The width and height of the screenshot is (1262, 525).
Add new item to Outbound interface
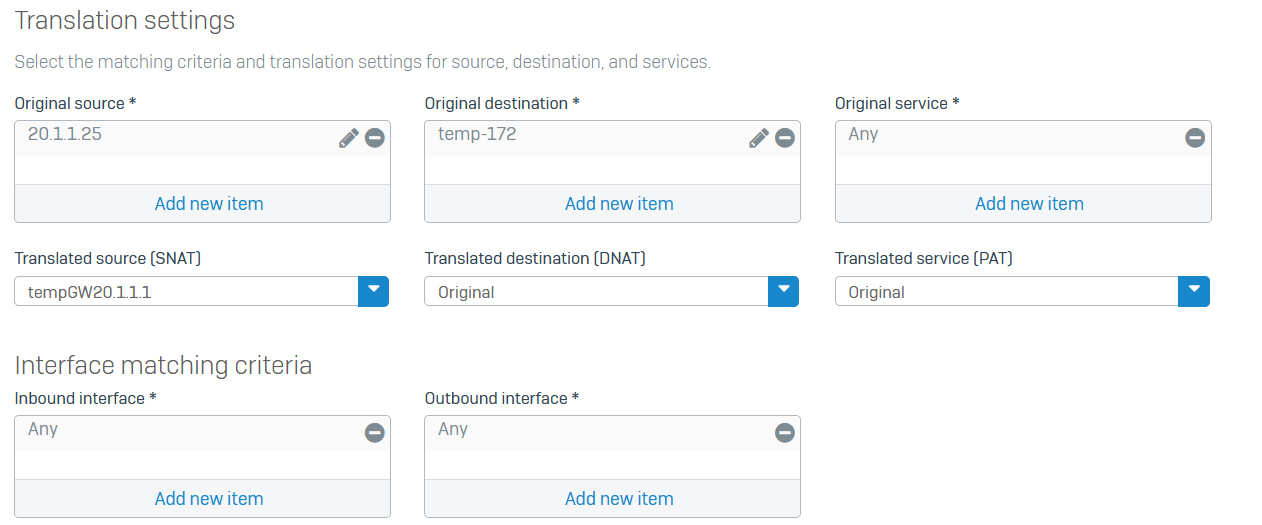coord(619,499)
